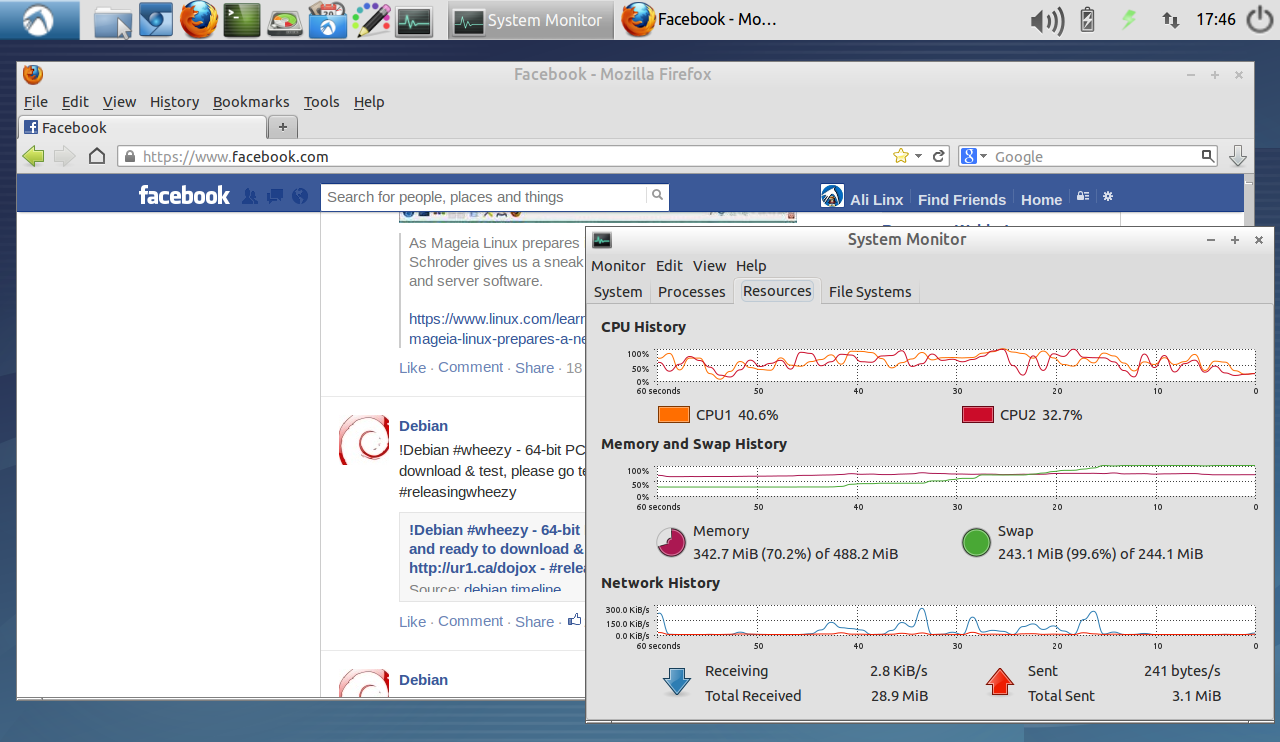Open the Lubuntu main menu button
The height and width of the screenshot is (742, 1280).
click(39, 20)
